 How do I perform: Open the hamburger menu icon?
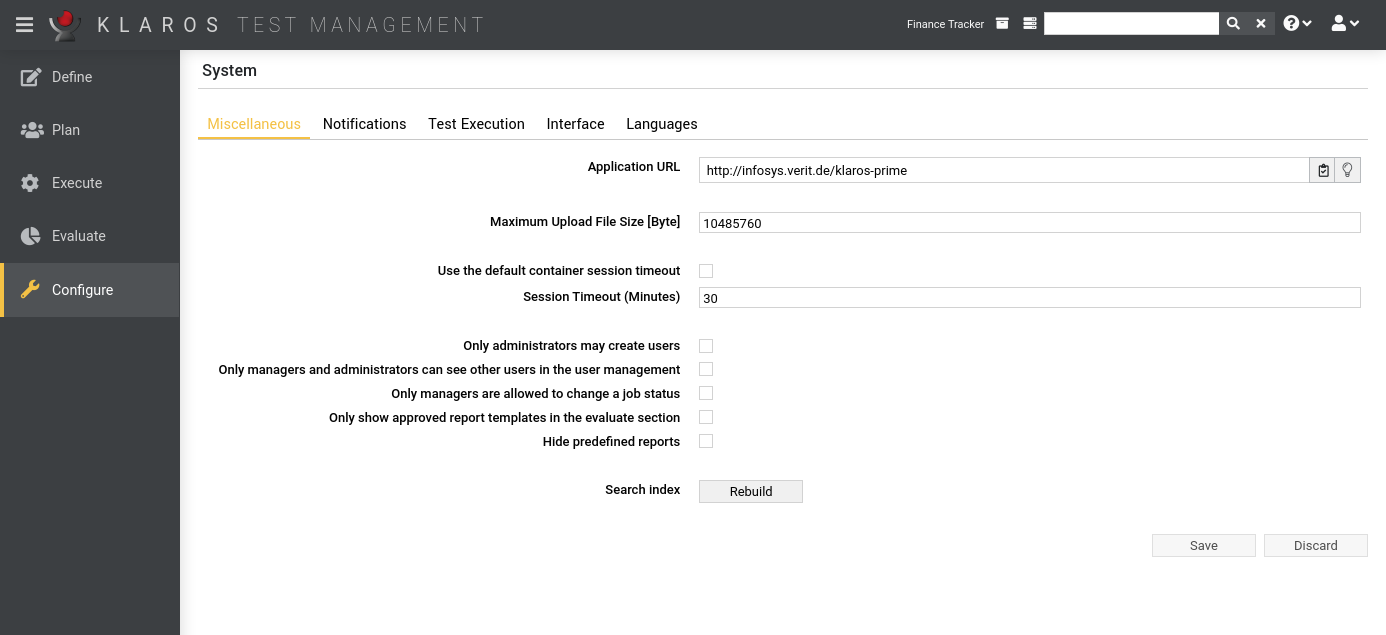(x=24, y=24)
